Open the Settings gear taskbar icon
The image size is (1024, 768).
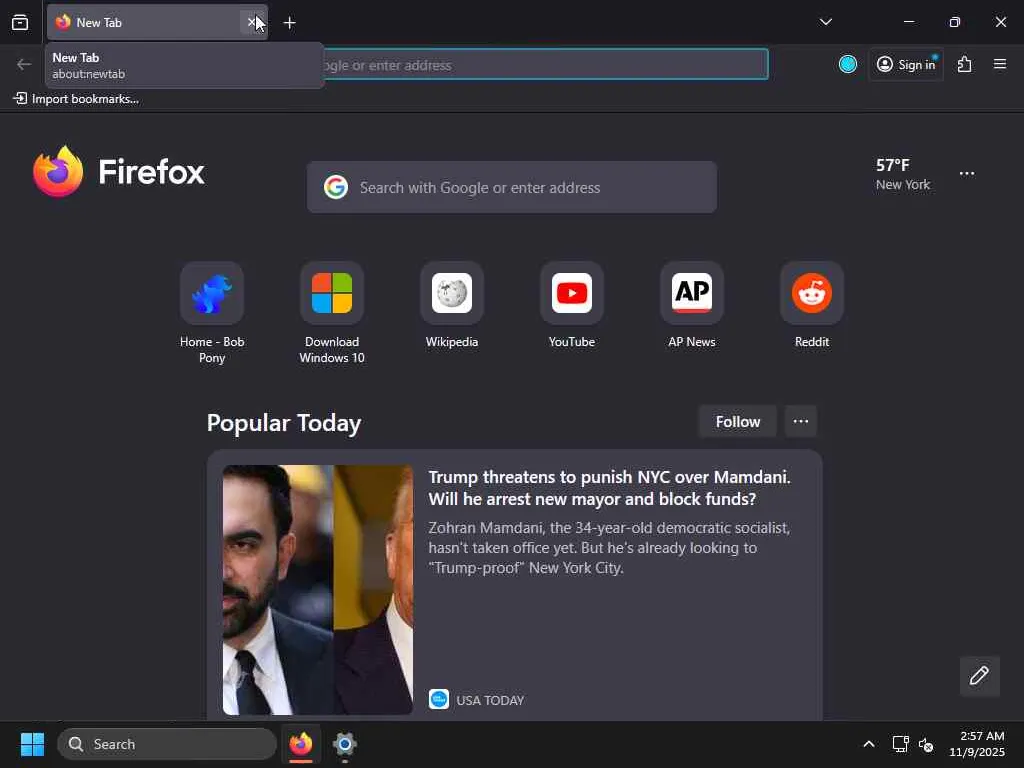(x=345, y=744)
